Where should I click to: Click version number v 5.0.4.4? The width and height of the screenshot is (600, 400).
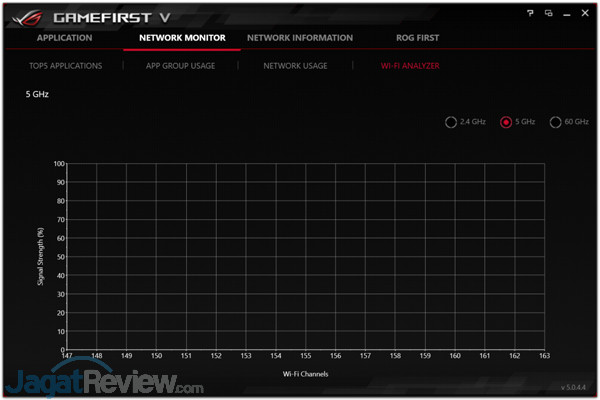coord(573,387)
